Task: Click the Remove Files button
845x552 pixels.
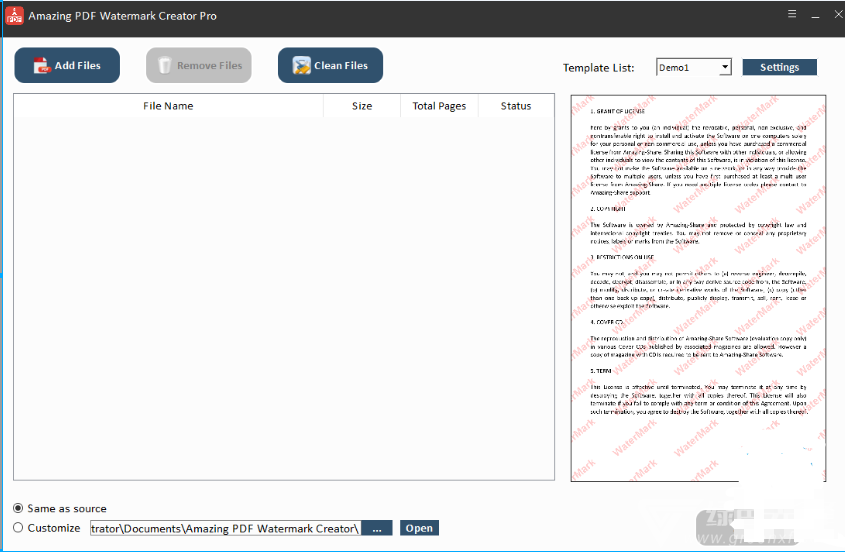Action: coord(198,65)
